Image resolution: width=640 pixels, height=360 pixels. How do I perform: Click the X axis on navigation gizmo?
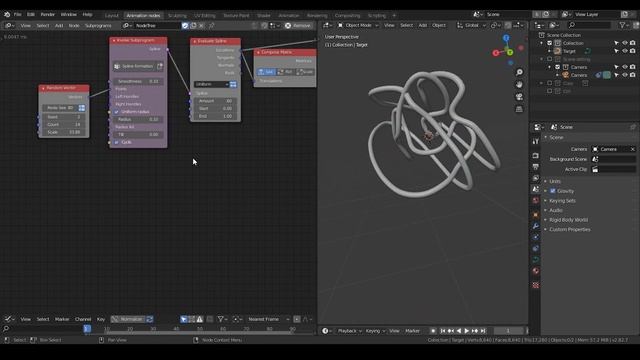point(496,53)
